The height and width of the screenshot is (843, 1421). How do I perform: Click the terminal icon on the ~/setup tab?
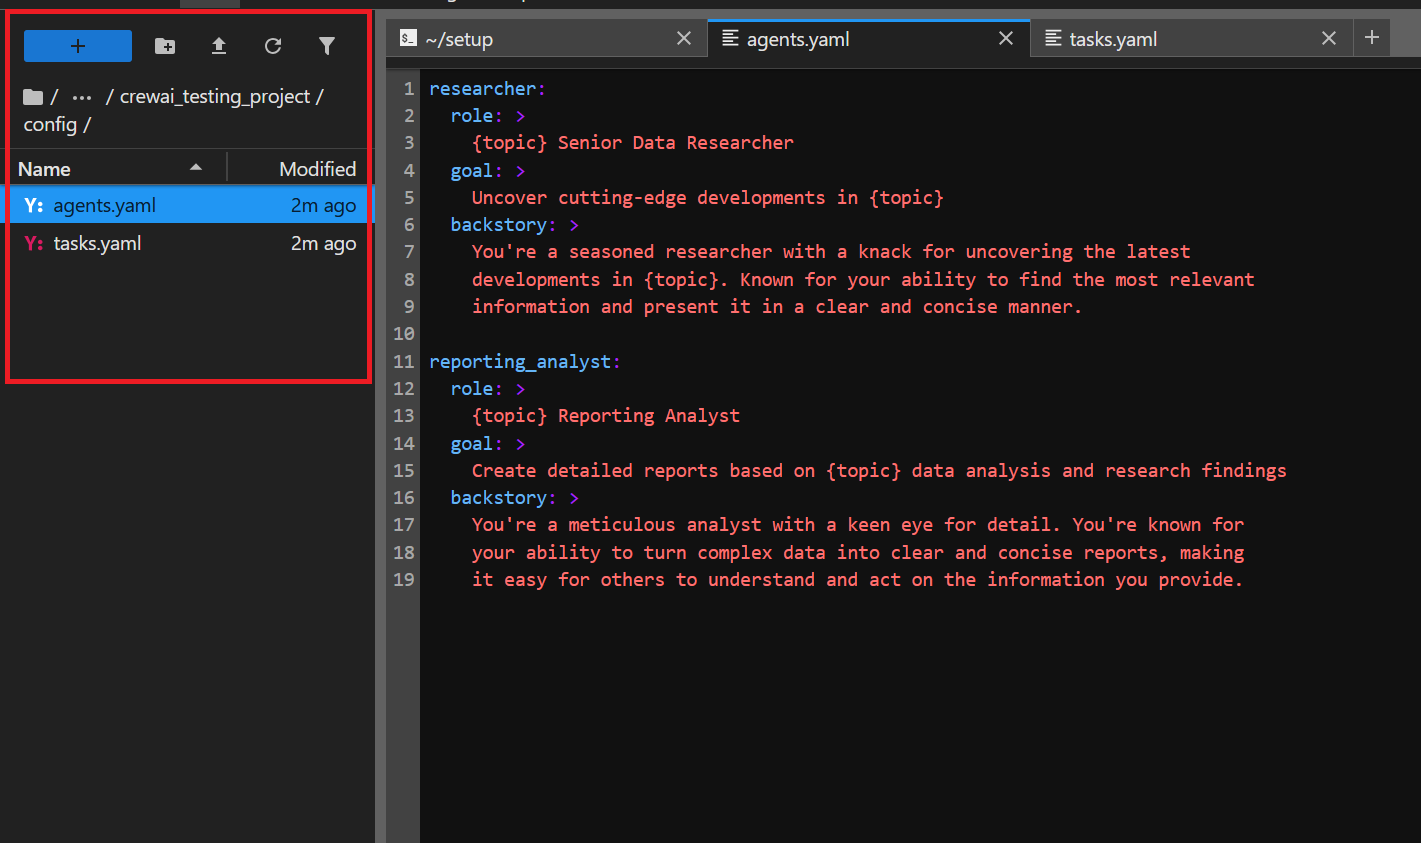[408, 38]
